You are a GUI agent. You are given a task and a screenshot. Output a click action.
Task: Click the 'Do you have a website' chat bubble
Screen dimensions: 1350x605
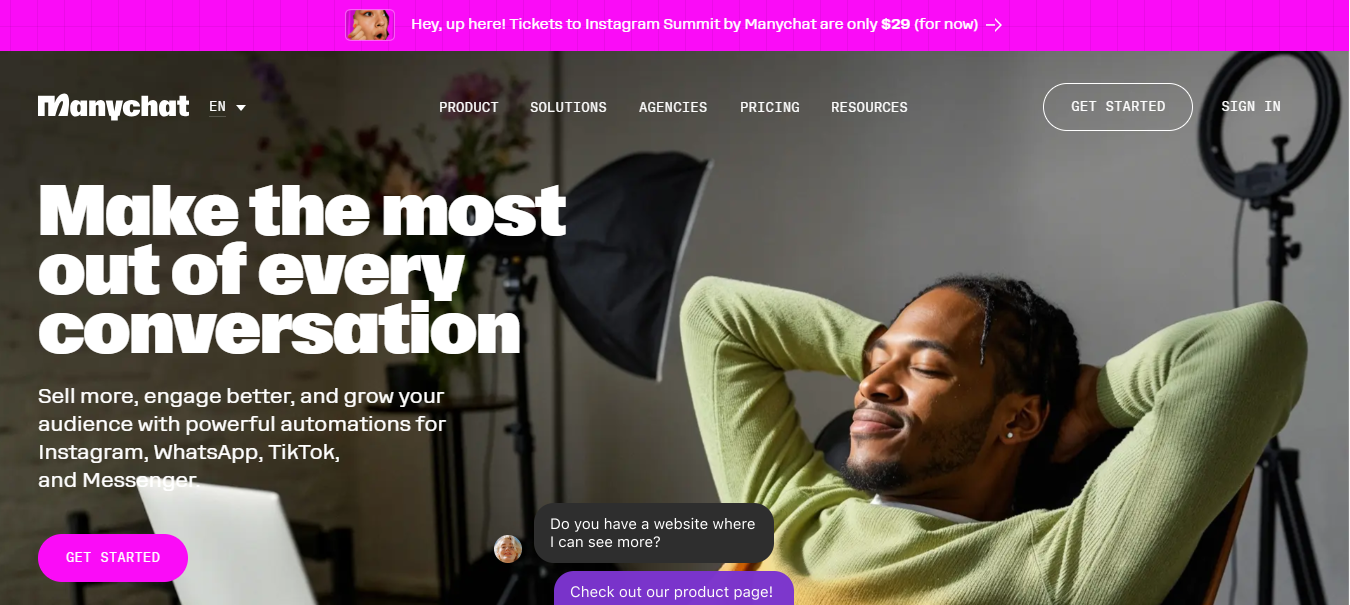654,533
